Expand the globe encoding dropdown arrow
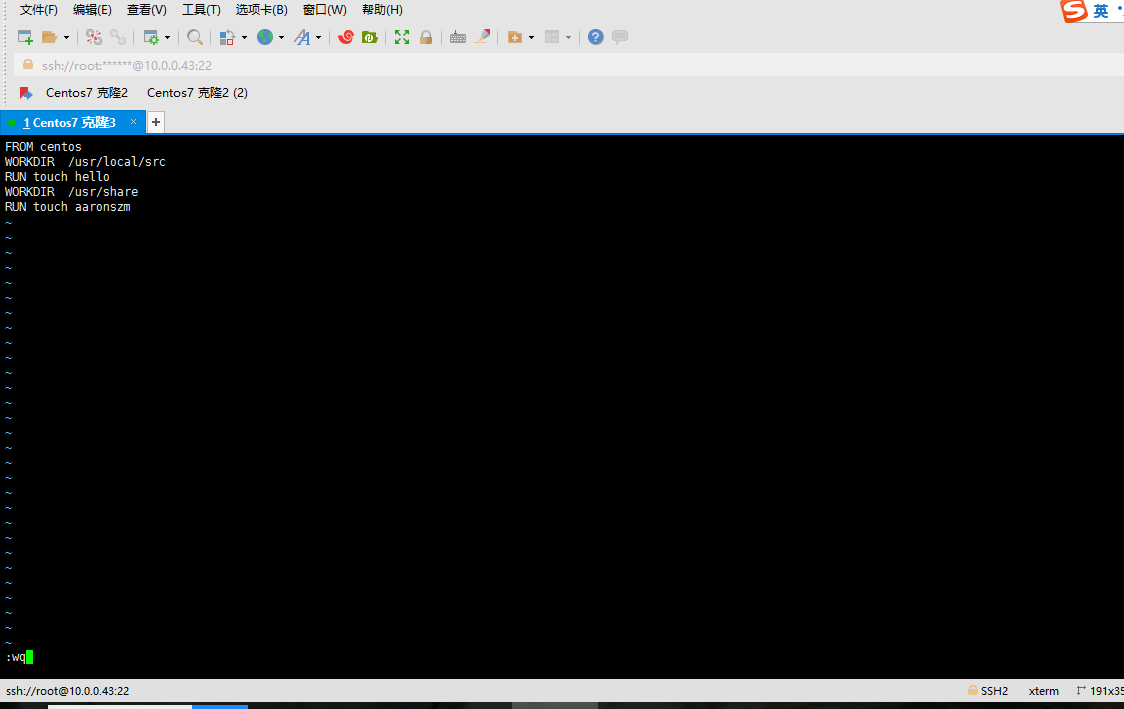 click(281, 37)
